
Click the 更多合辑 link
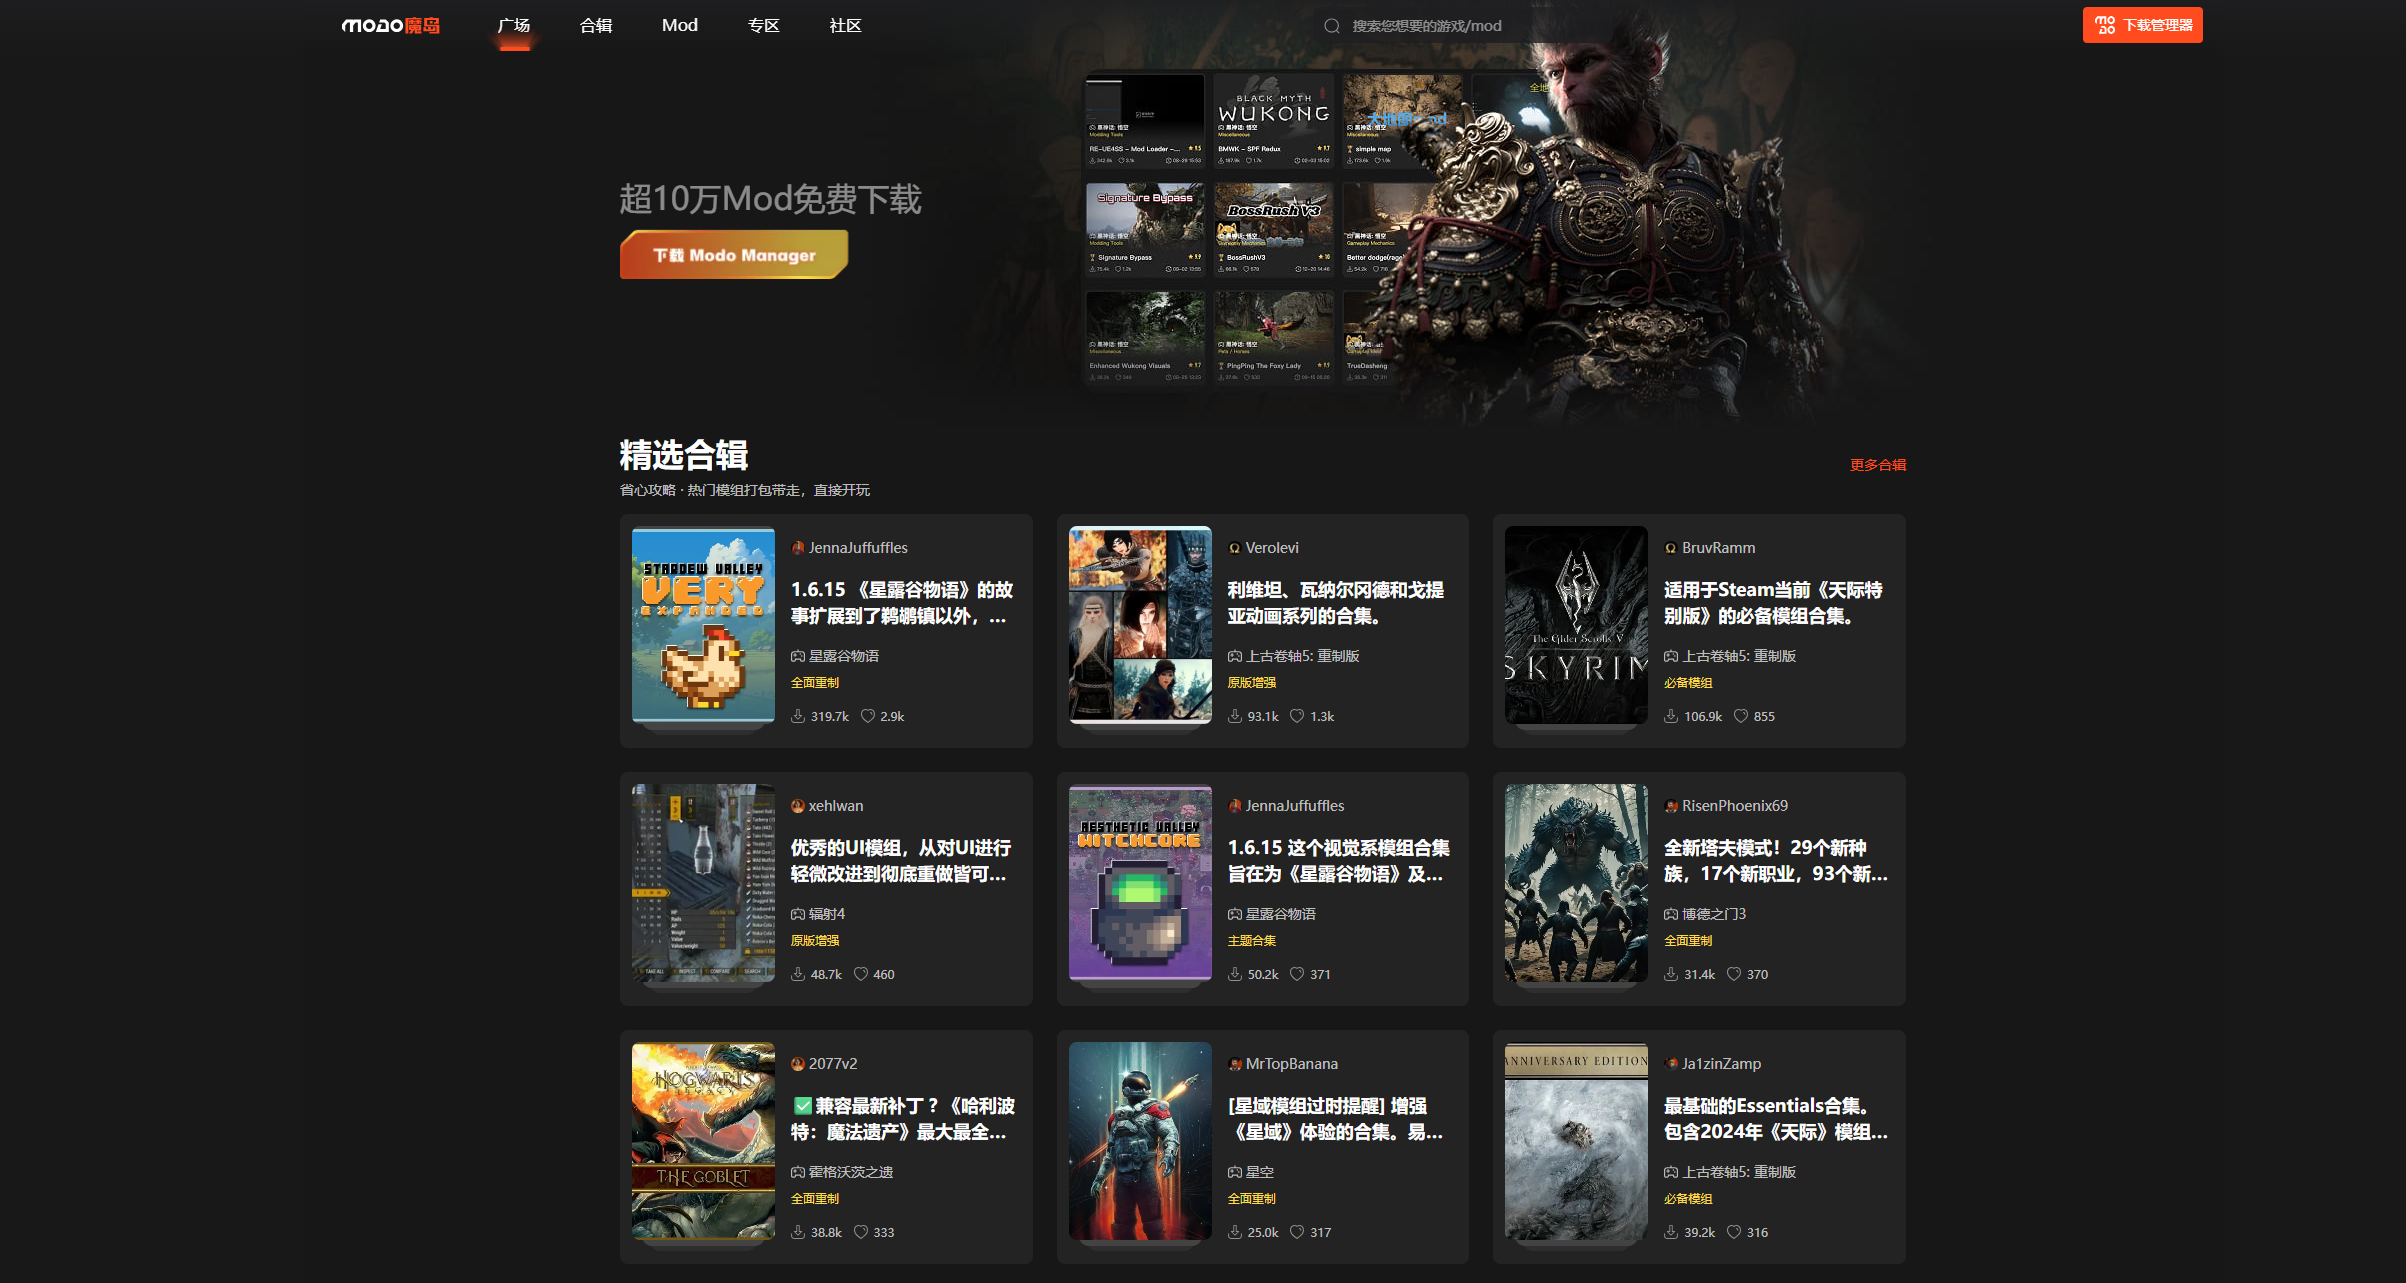pyautogui.click(x=1877, y=465)
